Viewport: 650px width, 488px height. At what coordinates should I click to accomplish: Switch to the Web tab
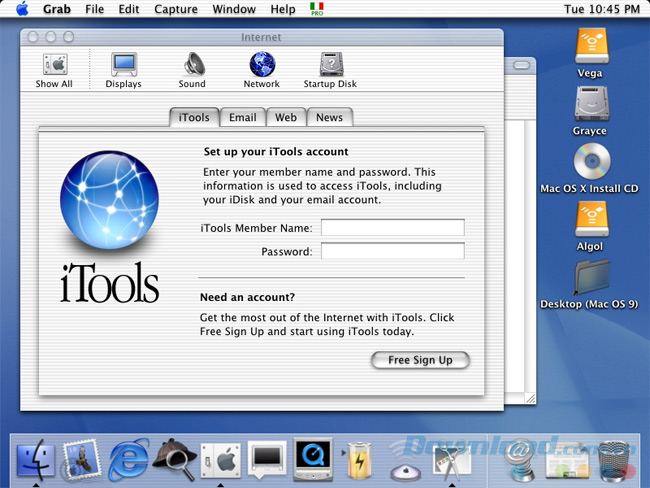286,117
